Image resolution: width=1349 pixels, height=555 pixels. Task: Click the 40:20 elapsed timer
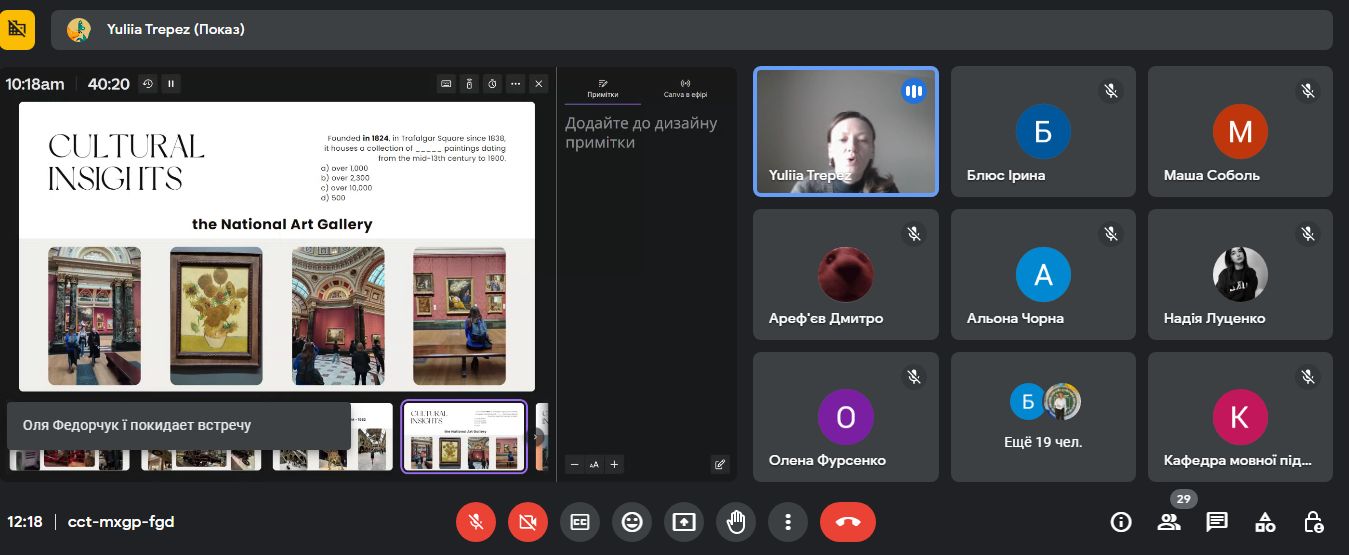(109, 84)
